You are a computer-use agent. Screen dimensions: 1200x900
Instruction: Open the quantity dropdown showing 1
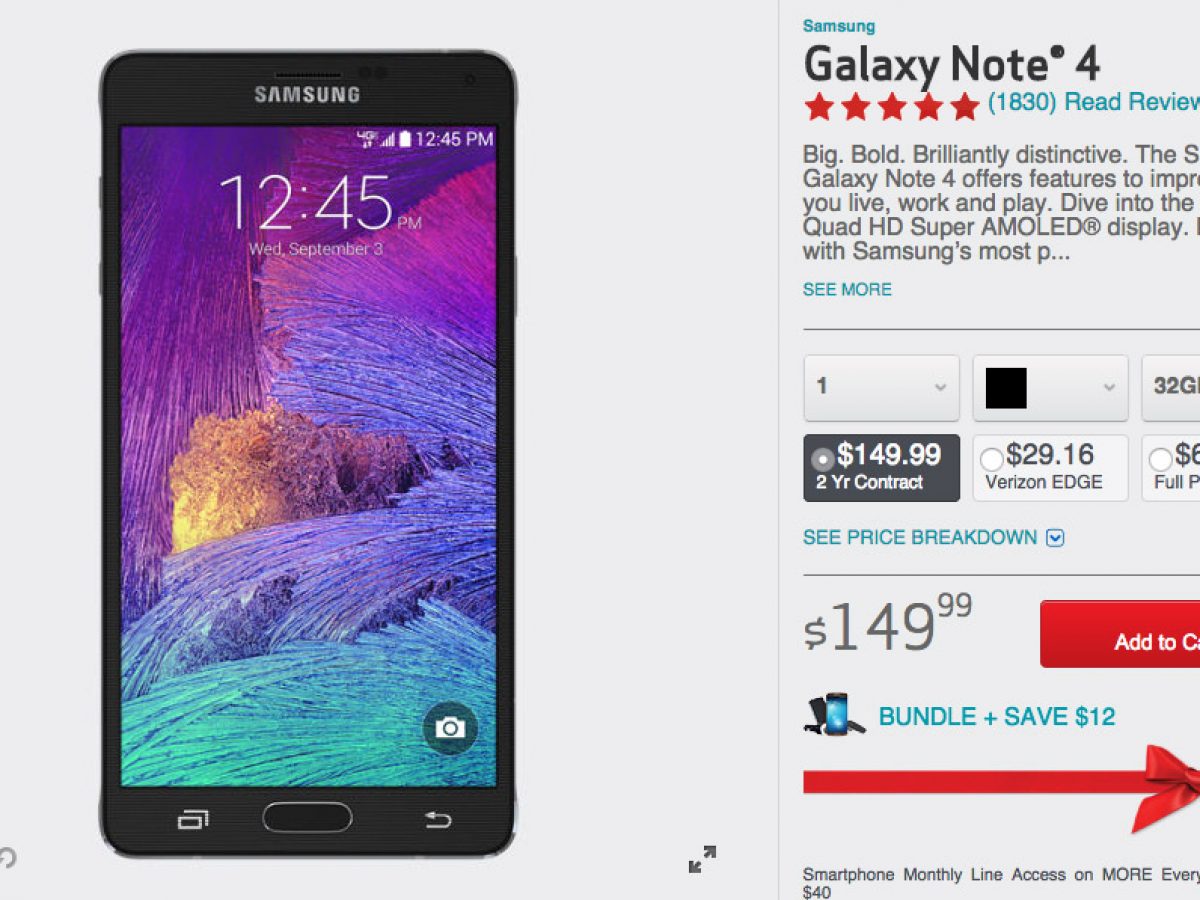[x=881, y=388]
